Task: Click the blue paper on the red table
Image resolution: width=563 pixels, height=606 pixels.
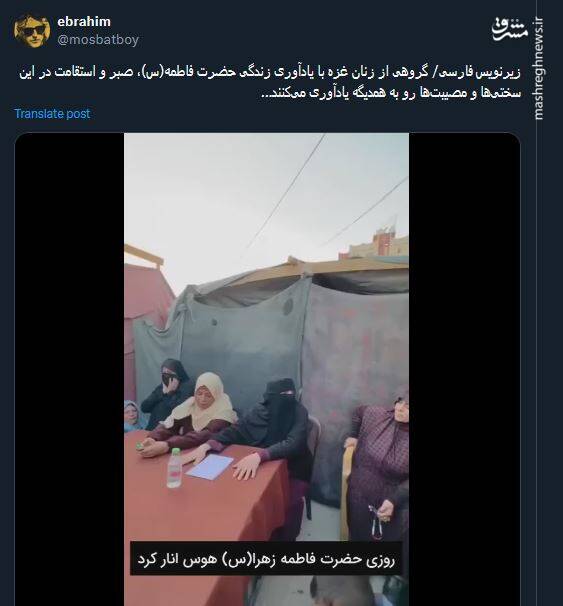Action: [x=209, y=467]
